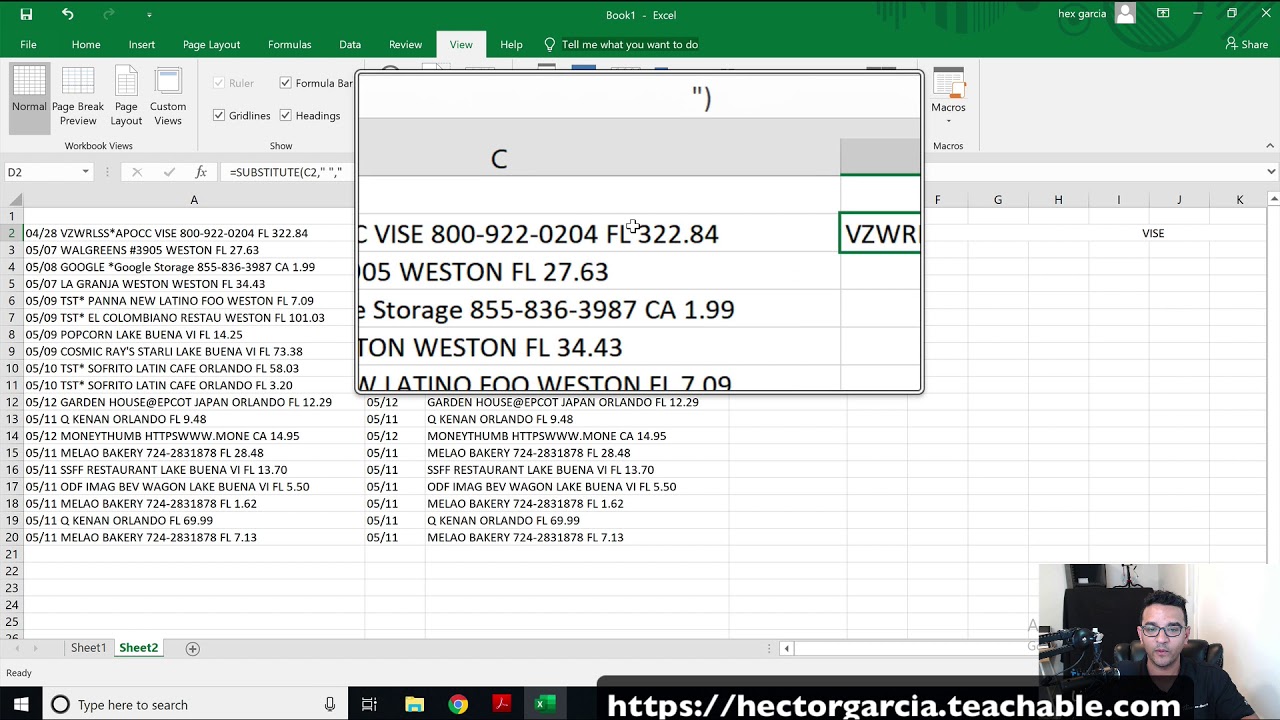This screenshot has height=720, width=1280.
Task: Open Chrome from the taskbar
Action: (x=458, y=705)
